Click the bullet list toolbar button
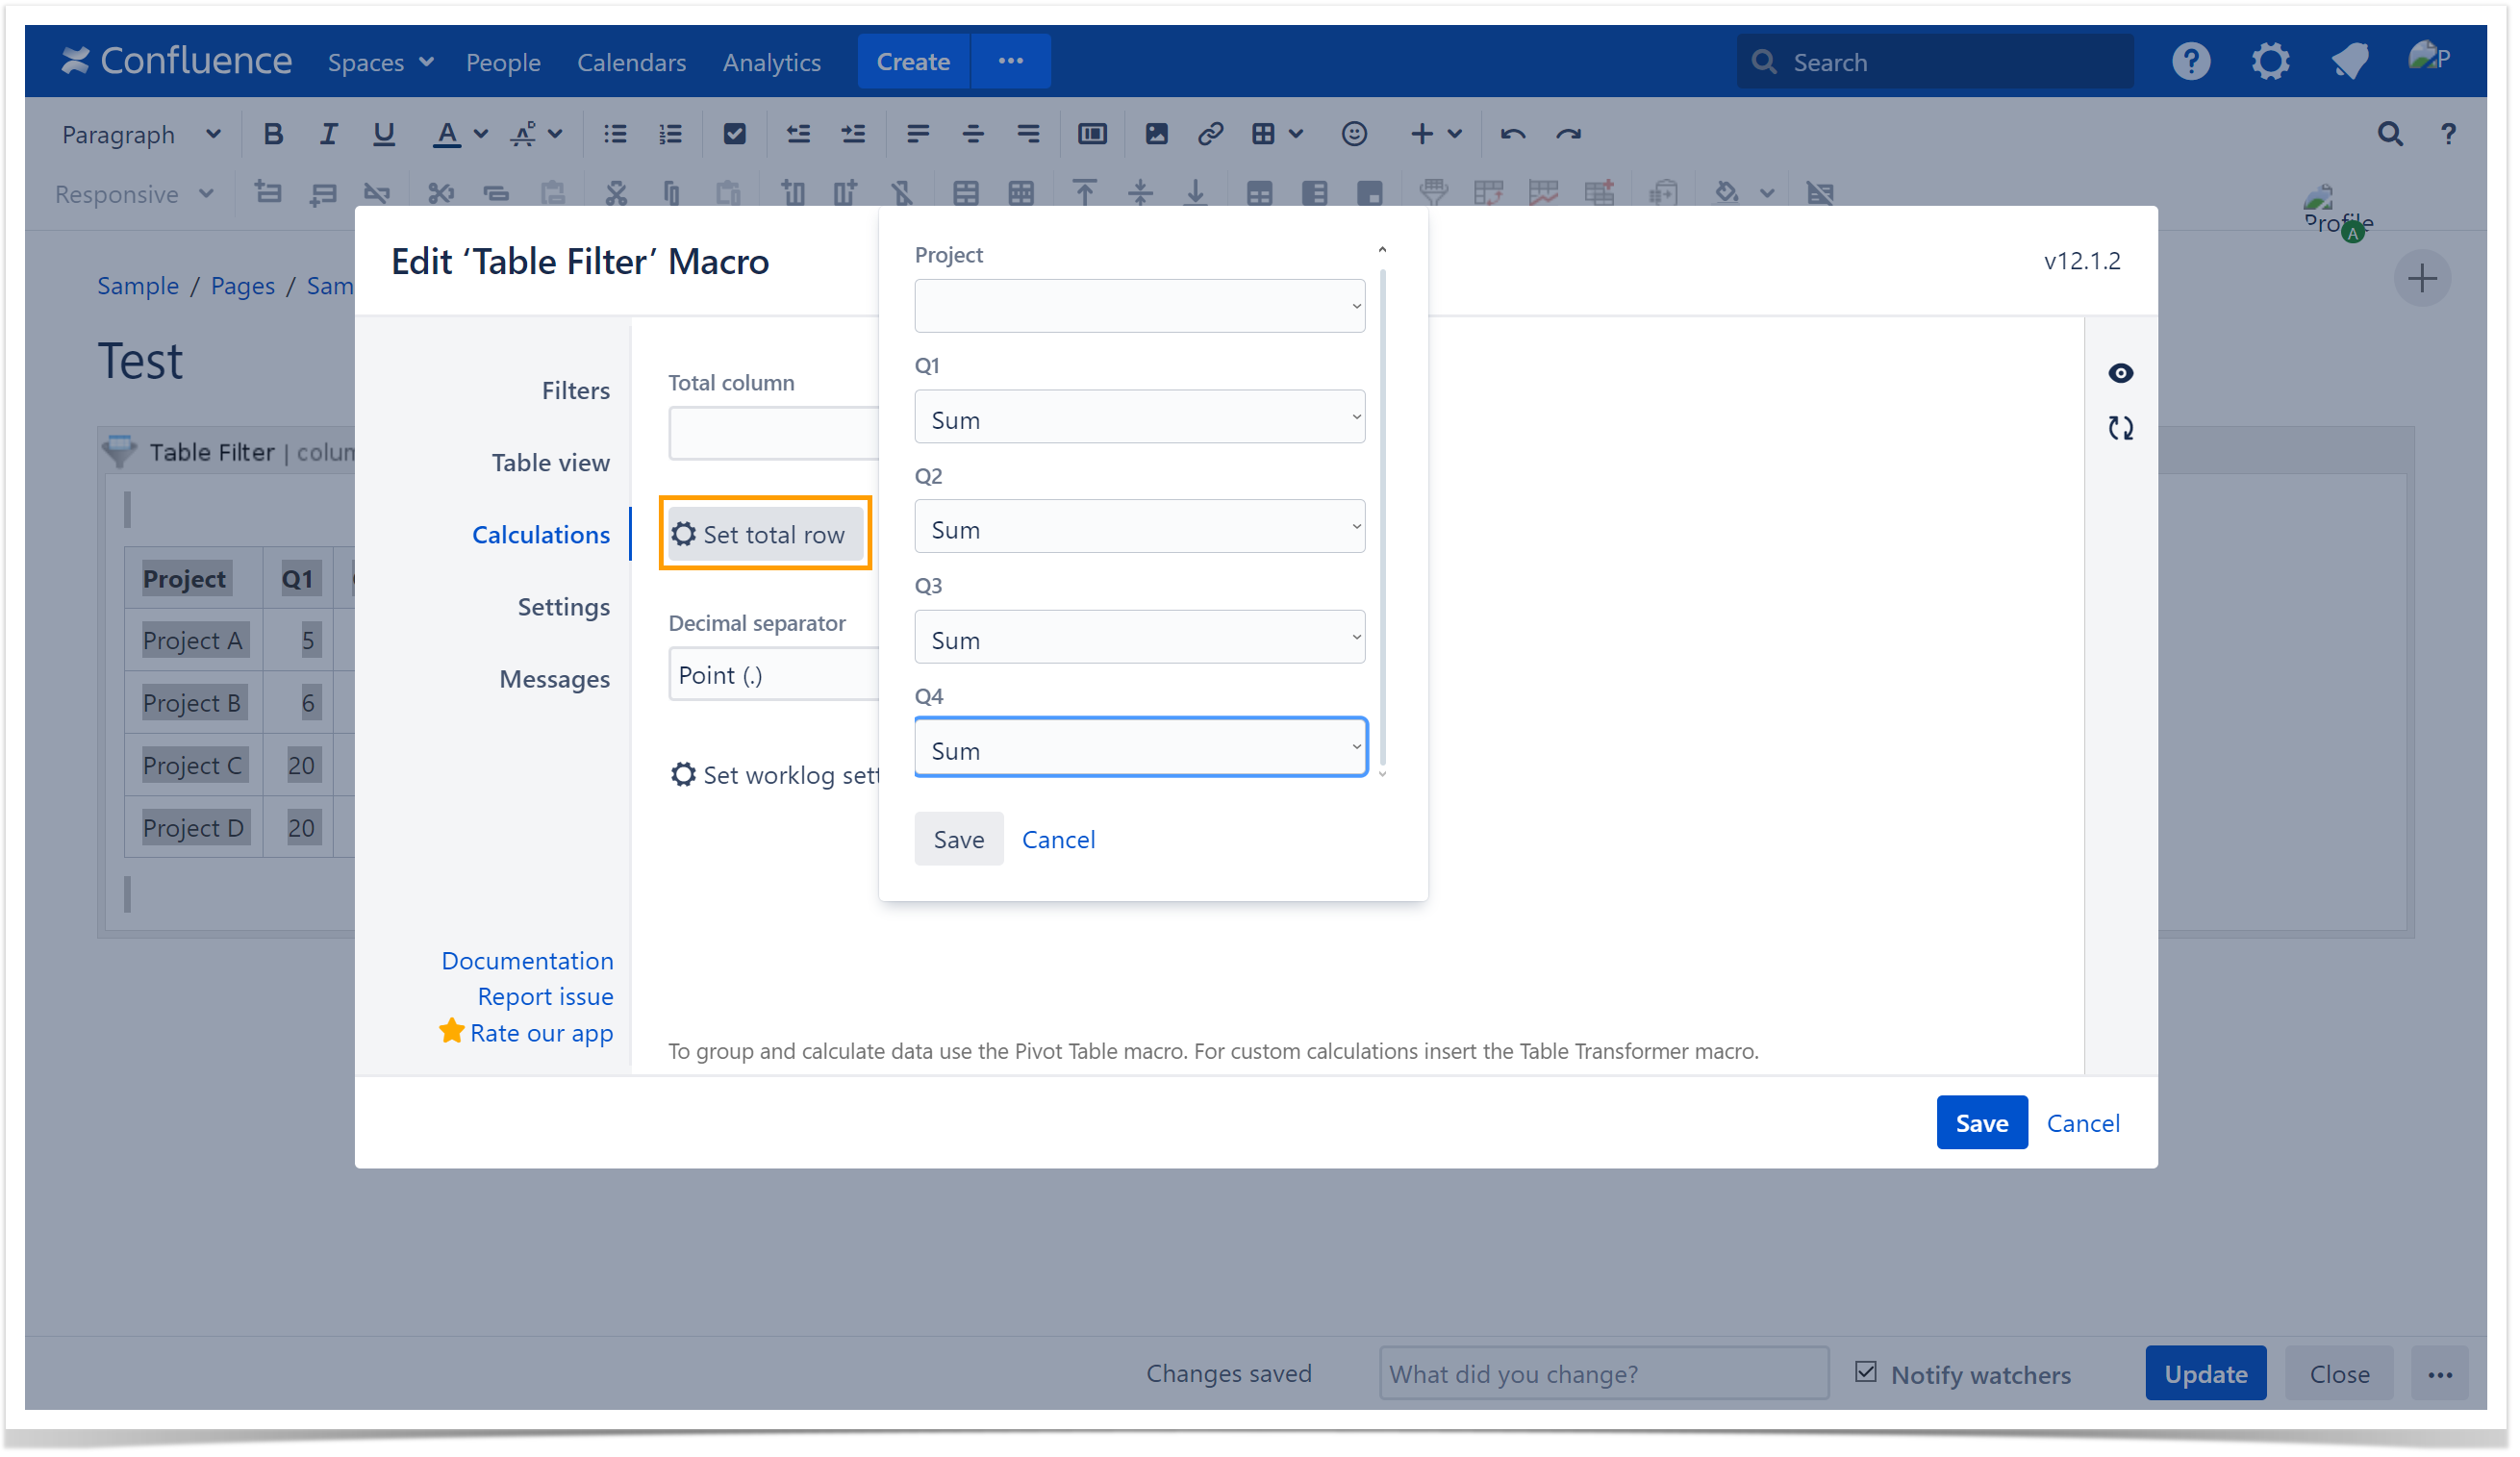 pyautogui.click(x=615, y=133)
